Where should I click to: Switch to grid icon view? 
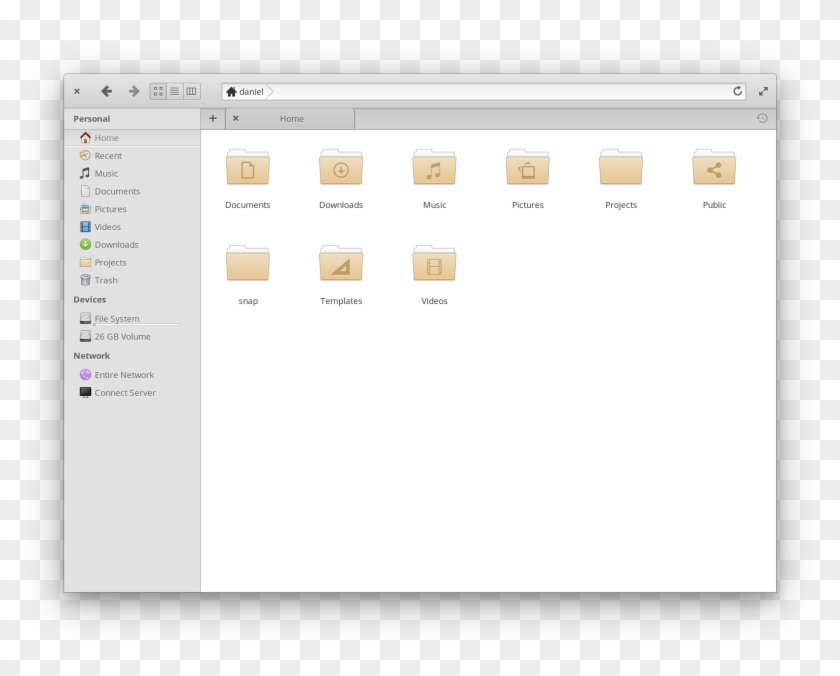pyautogui.click(x=158, y=91)
